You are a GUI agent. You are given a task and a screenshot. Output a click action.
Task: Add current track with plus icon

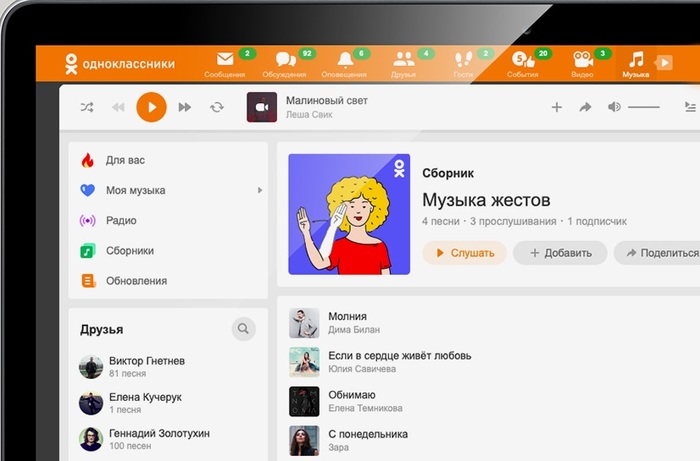[x=557, y=107]
